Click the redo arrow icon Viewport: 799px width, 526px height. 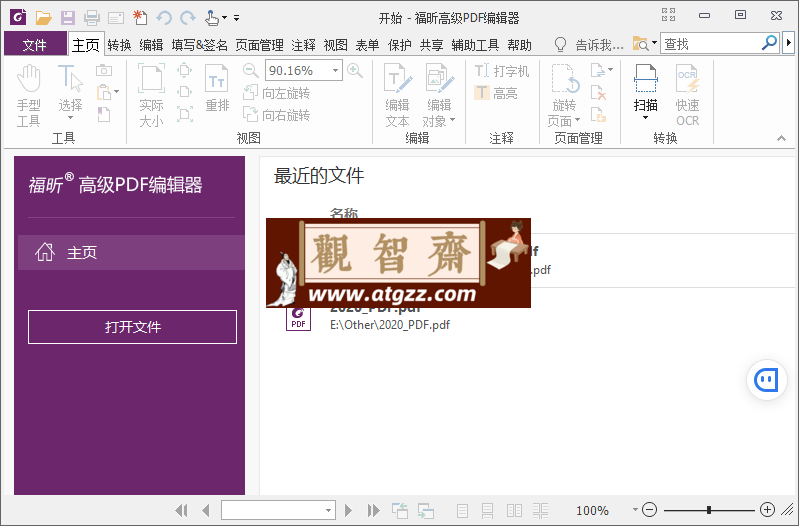click(188, 18)
